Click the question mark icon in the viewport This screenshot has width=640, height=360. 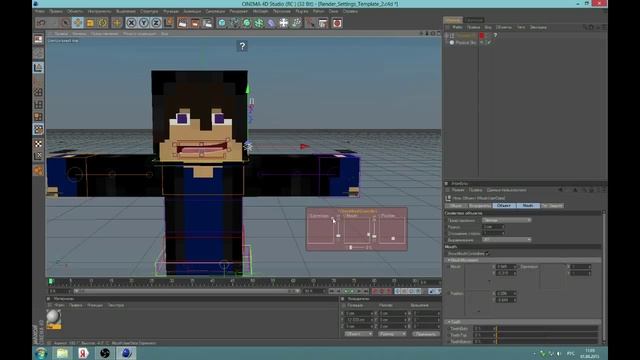click(x=242, y=46)
